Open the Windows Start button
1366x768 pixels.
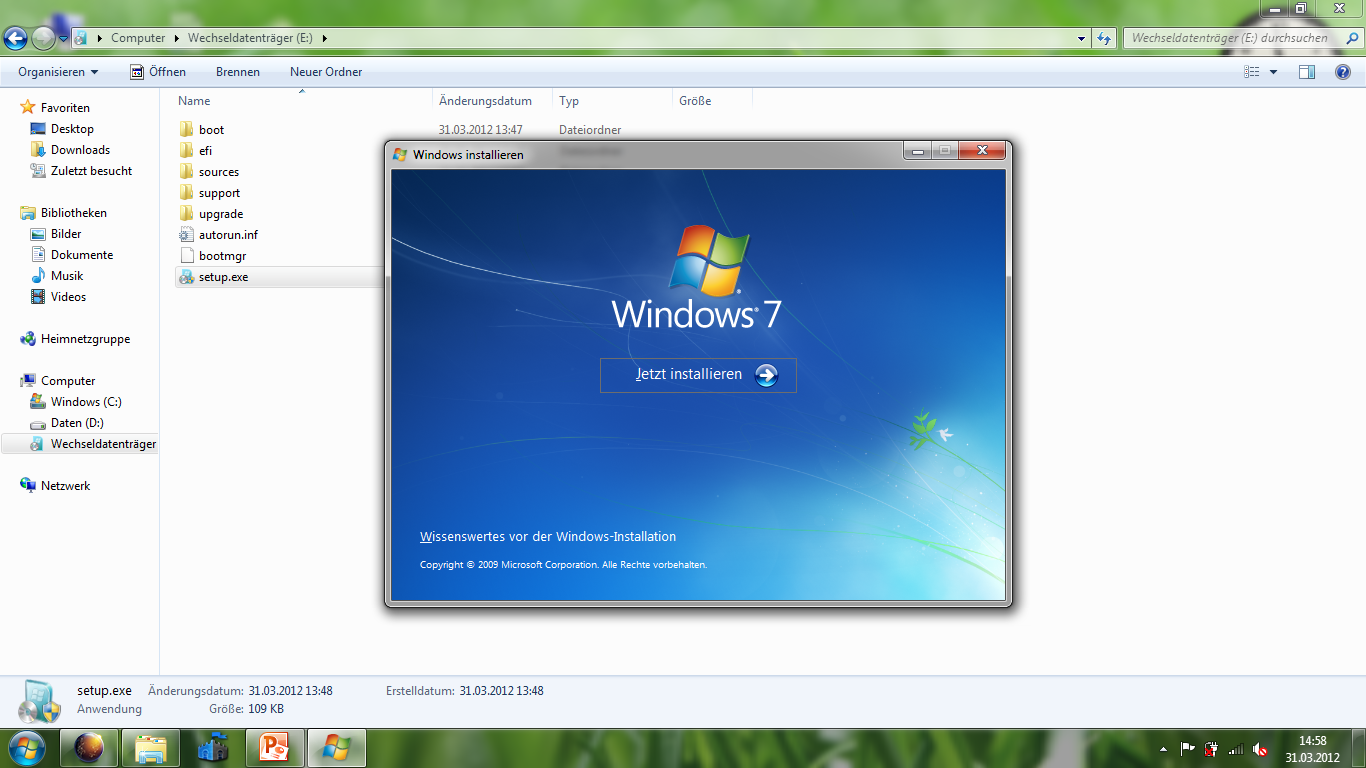click(26, 747)
